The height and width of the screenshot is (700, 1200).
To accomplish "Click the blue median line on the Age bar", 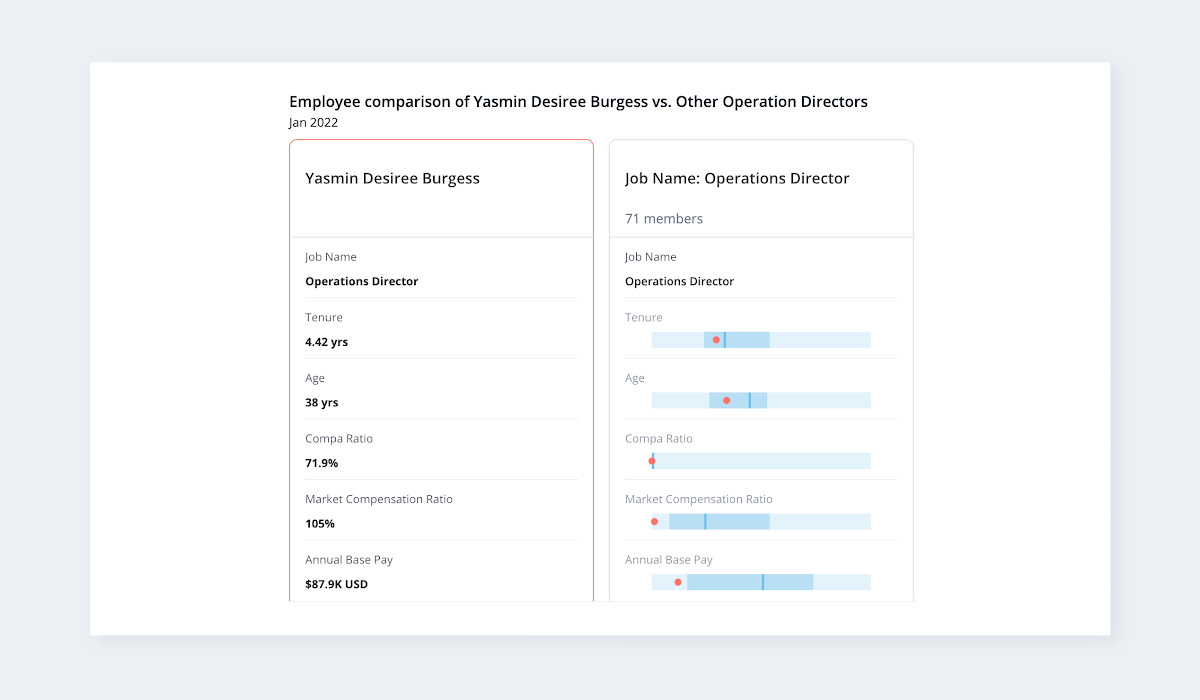I will (x=749, y=400).
